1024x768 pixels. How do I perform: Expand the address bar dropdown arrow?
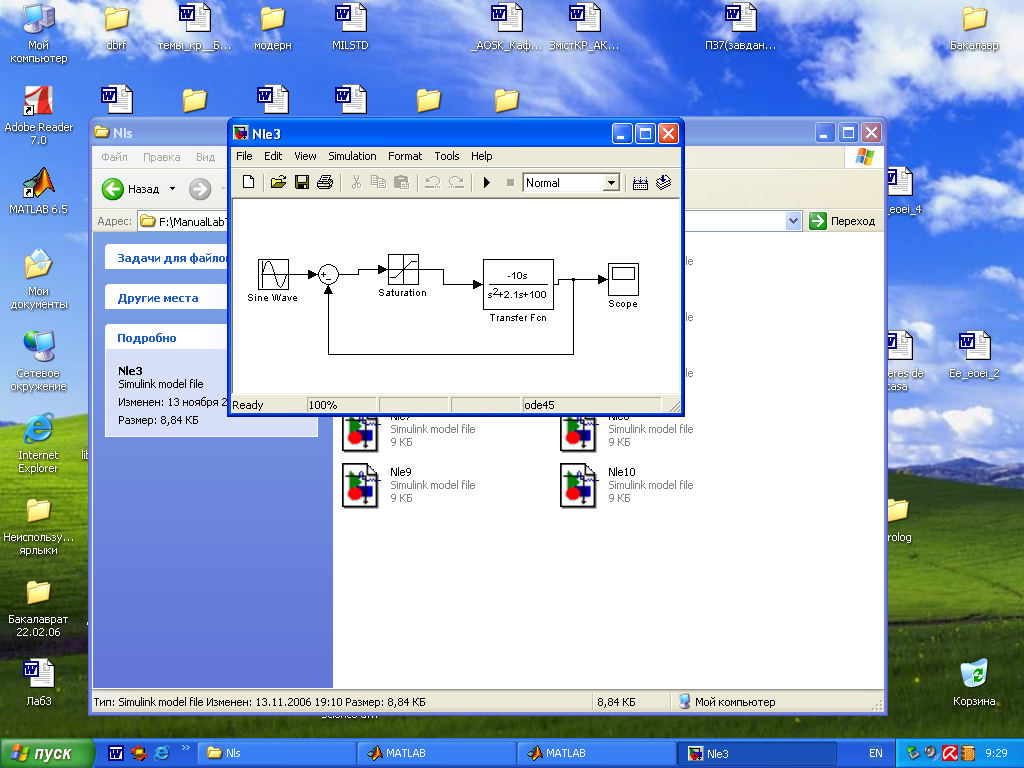click(793, 221)
